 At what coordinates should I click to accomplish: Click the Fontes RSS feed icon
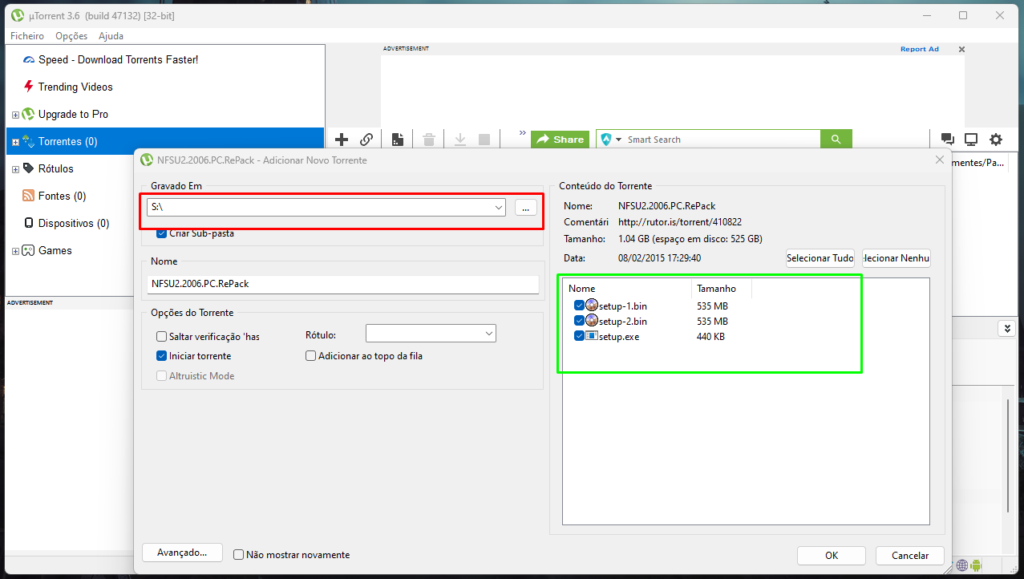coord(28,195)
